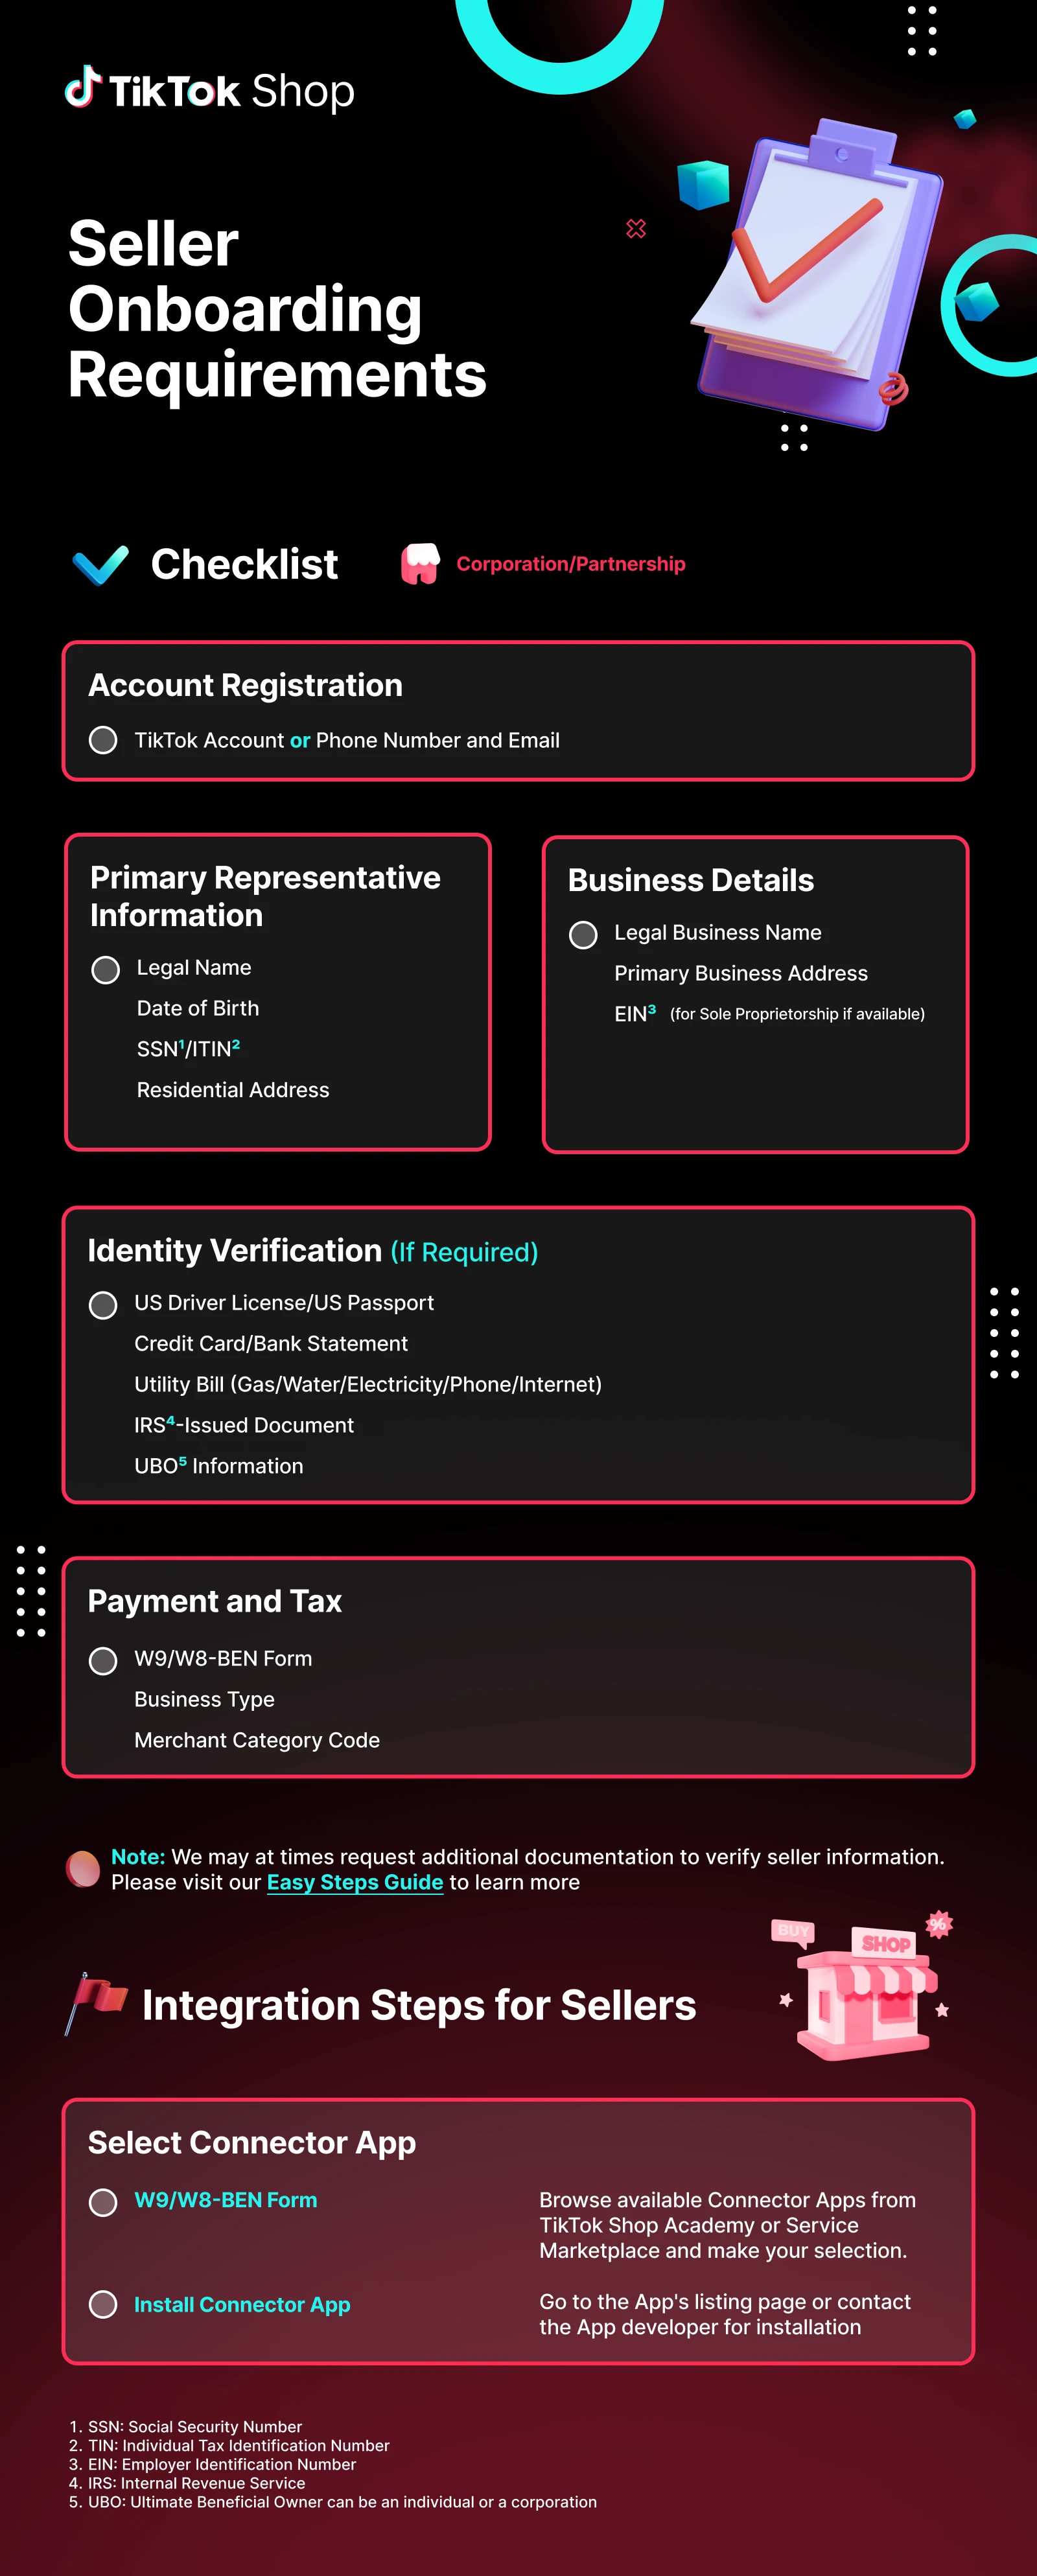This screenshot has height=2576, width=1037.
Task: Click the teal W9/W8-BEN Form text in Select Connector App
Action: click(x=226, y=2200)
